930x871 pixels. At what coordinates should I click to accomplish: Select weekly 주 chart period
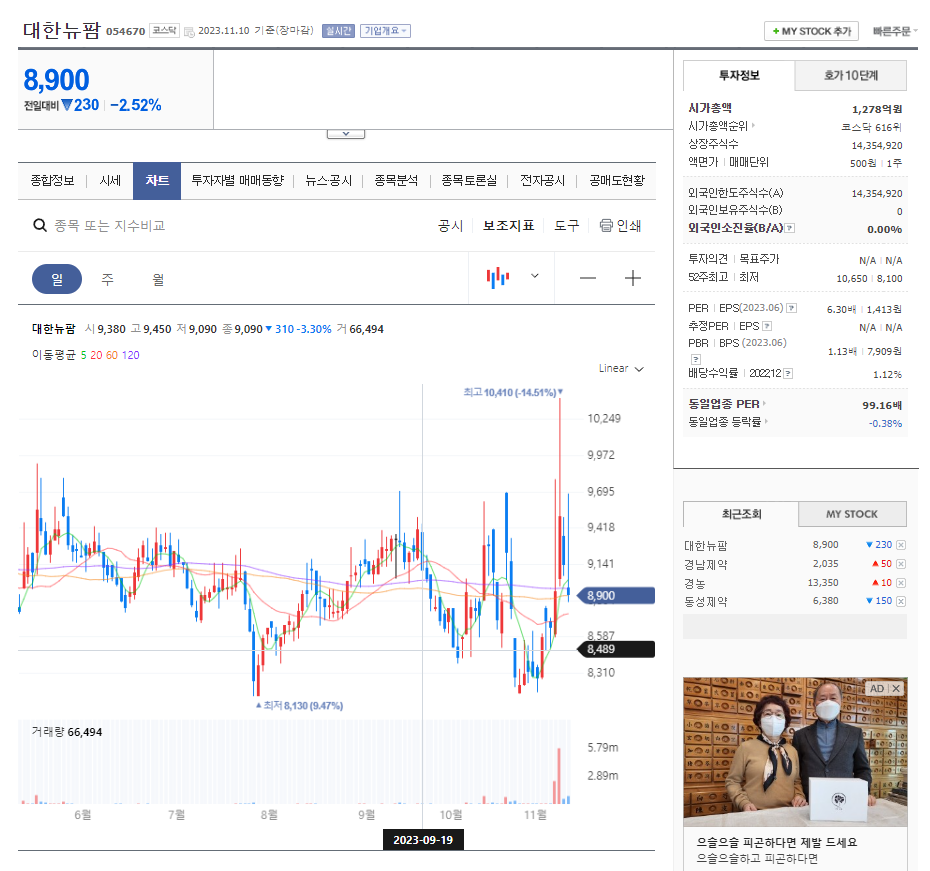107,279
